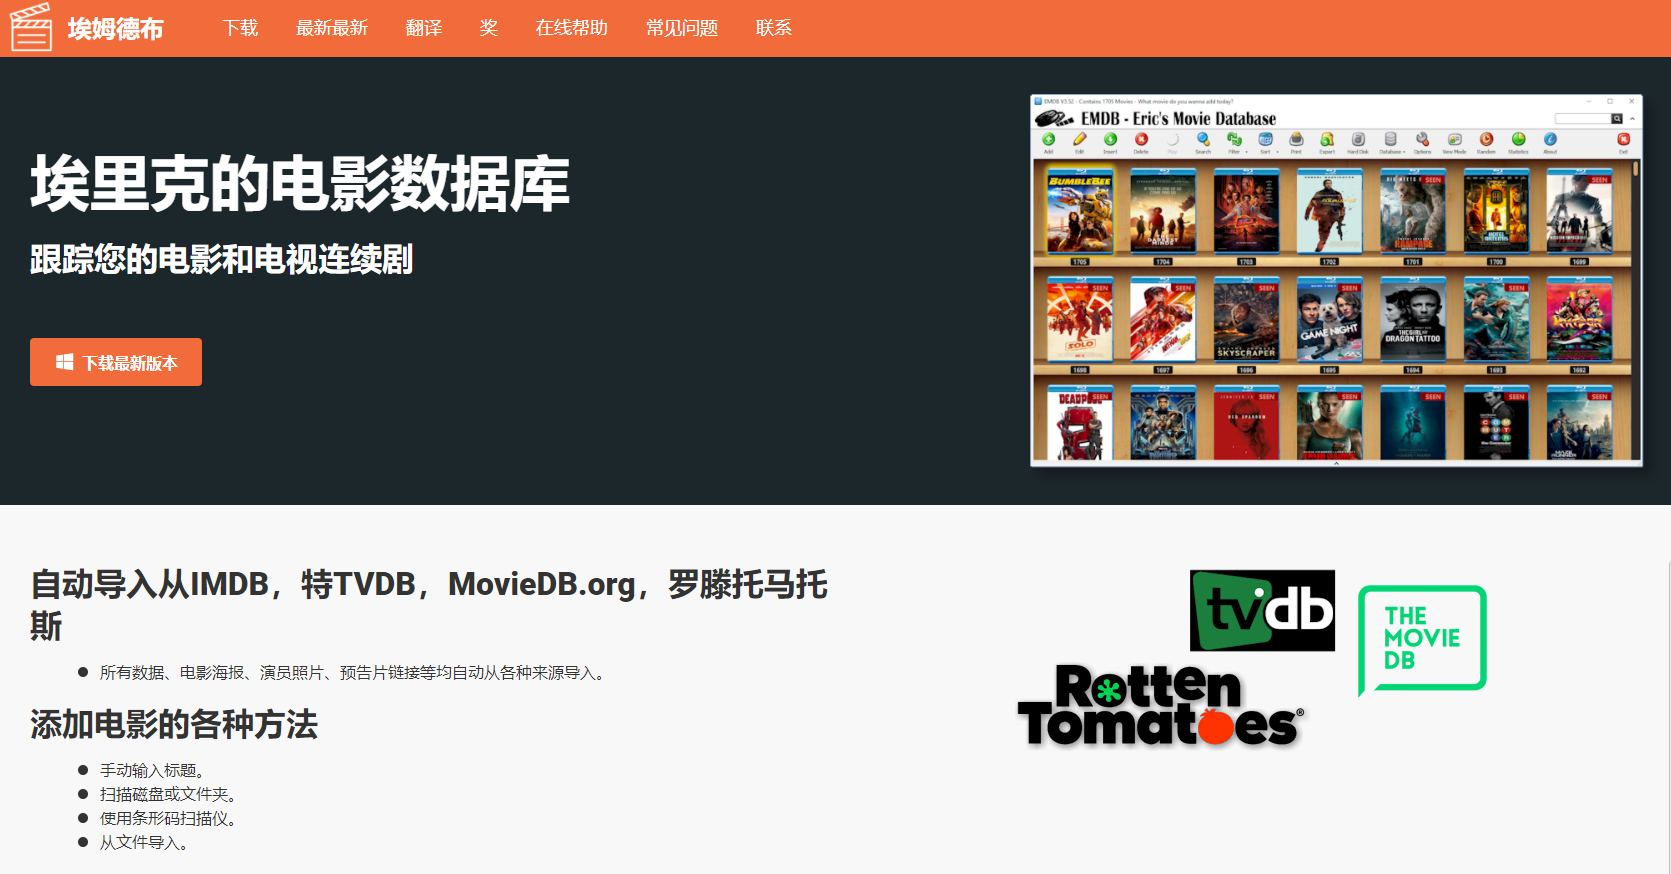Viewport: 1671px width, 874px height.
Task: Click the 埃姆德布 site title link
Action: [116, 28]
